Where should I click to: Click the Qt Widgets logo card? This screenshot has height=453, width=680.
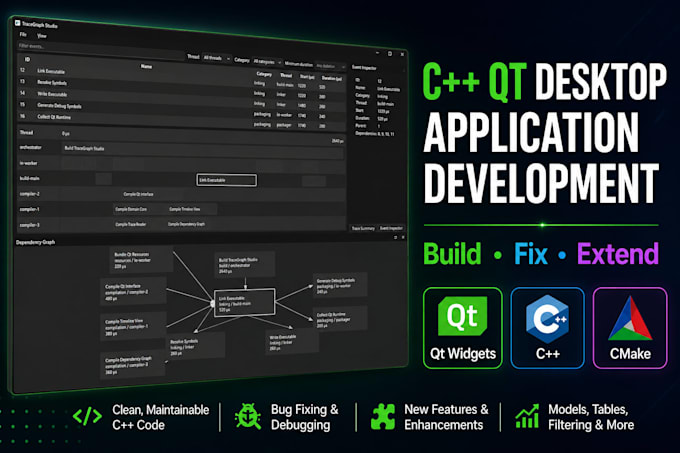[463, 328]
